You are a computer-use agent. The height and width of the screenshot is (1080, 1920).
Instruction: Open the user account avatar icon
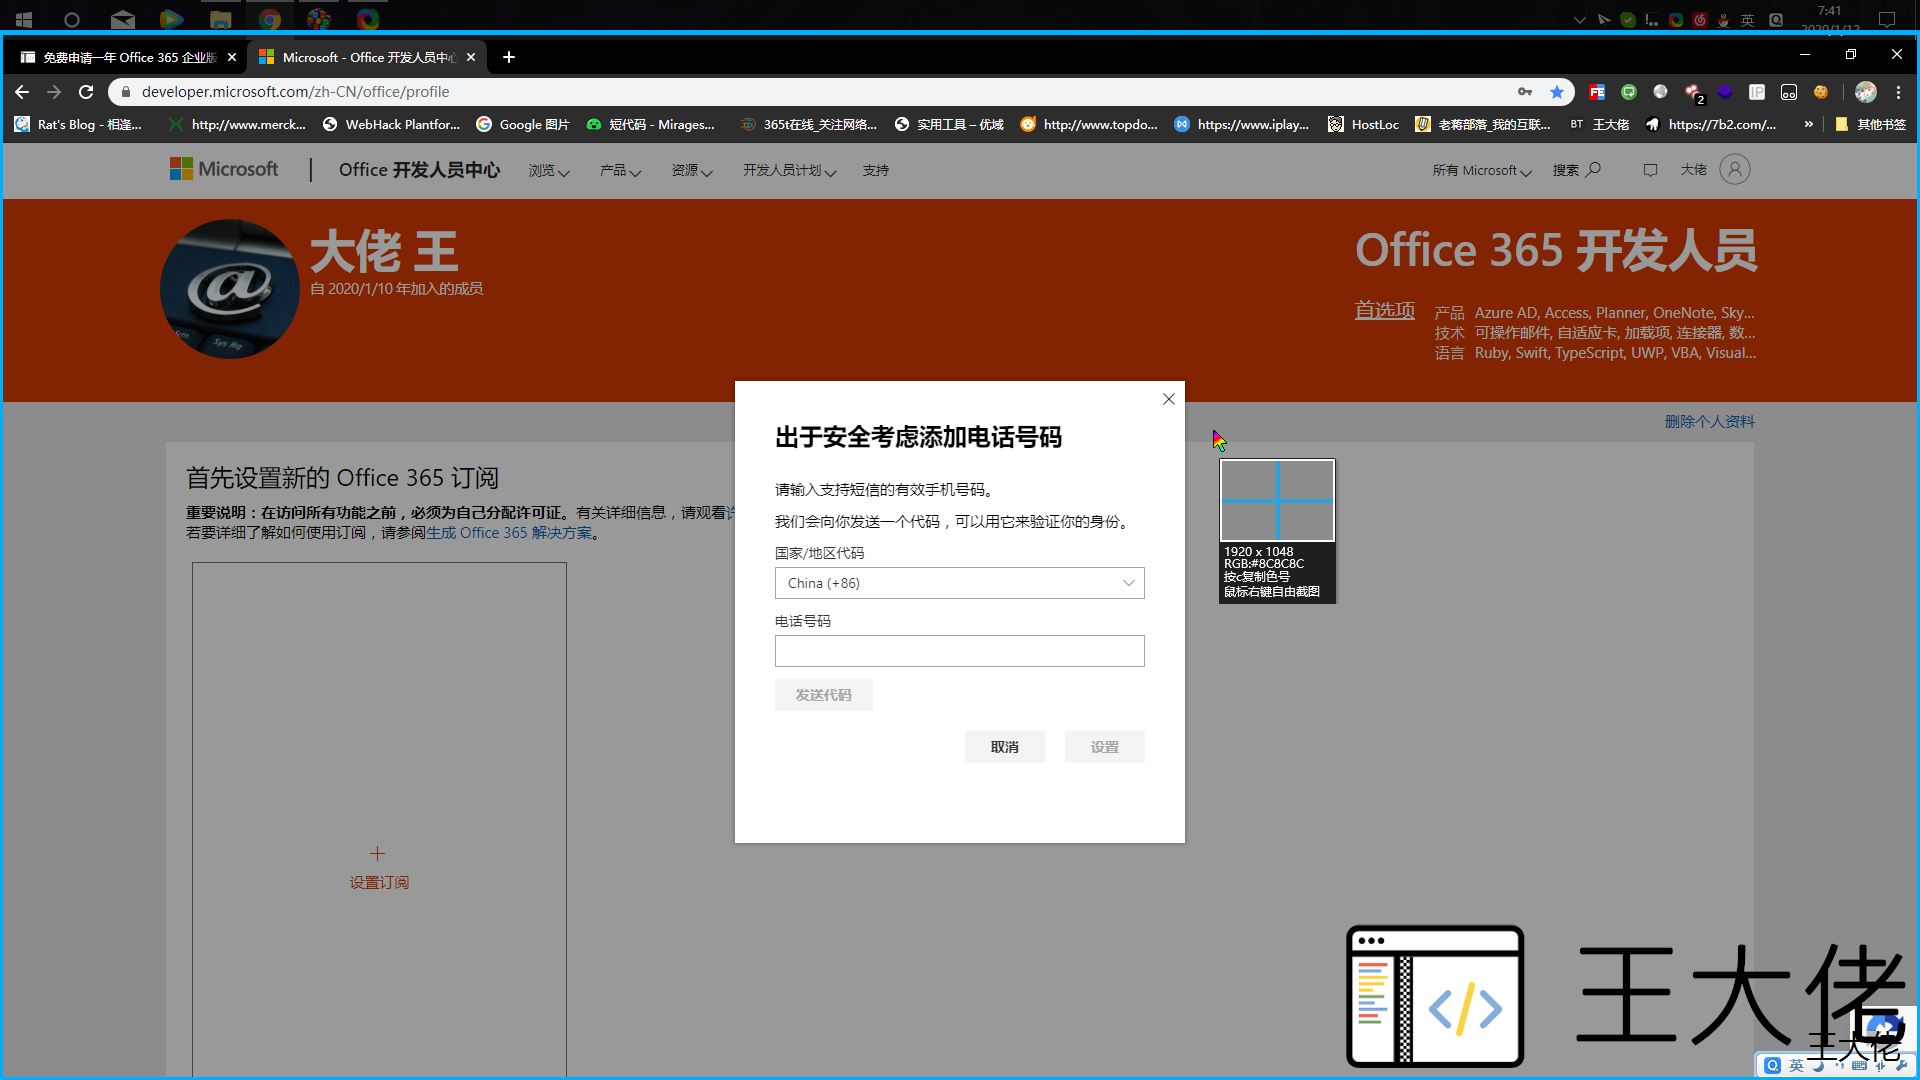1735,170
